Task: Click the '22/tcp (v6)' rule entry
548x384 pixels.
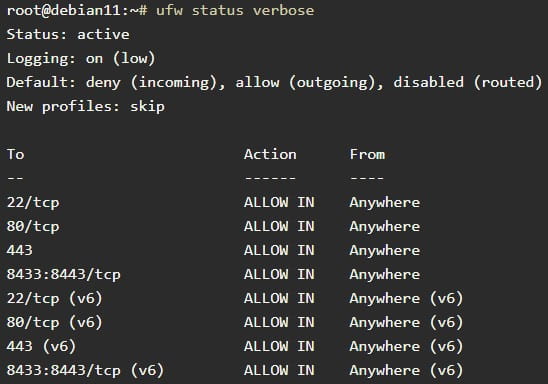Action: pos(55,298)
